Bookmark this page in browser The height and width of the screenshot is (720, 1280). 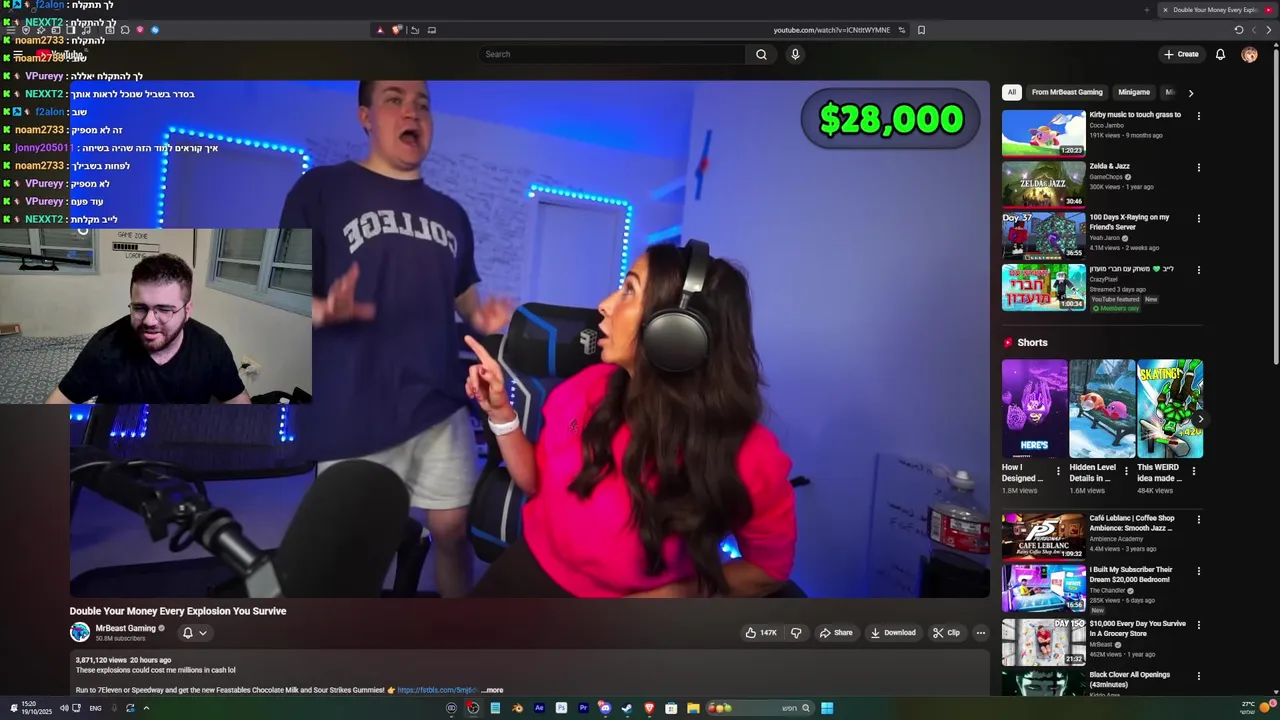[921, 30]
